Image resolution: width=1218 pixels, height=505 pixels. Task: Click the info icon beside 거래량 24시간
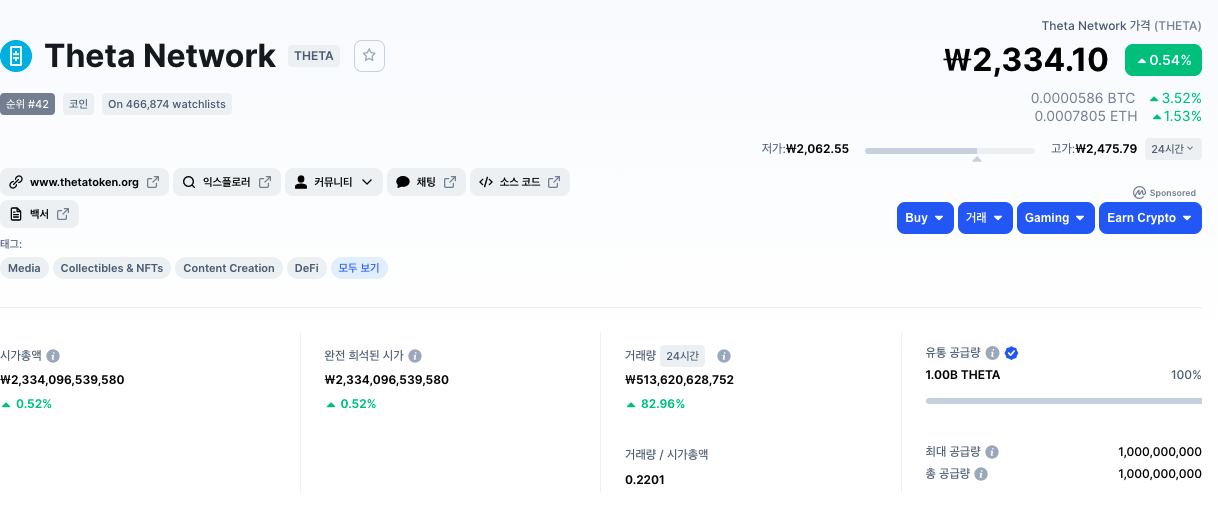[724, 356]
